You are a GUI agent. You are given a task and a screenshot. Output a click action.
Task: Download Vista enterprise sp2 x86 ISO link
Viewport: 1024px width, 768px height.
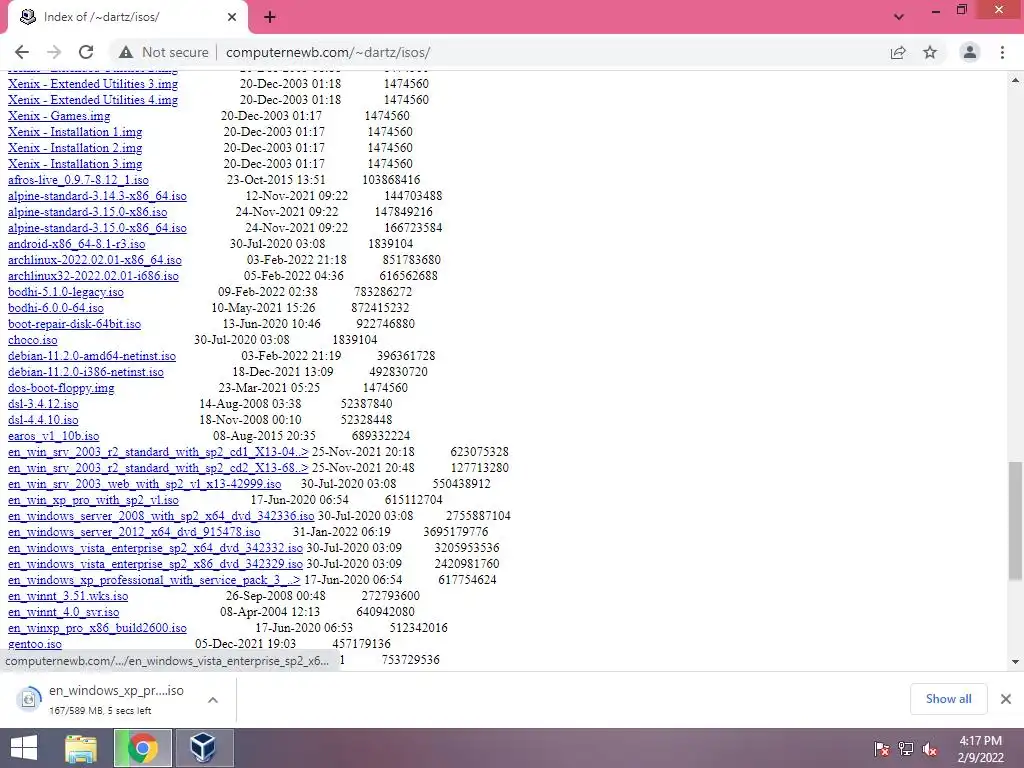155,564
